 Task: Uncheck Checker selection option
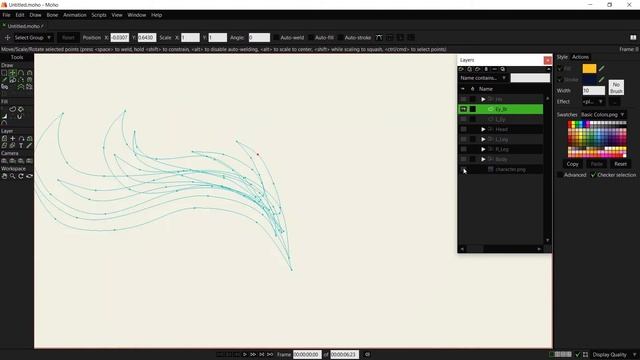593,175
